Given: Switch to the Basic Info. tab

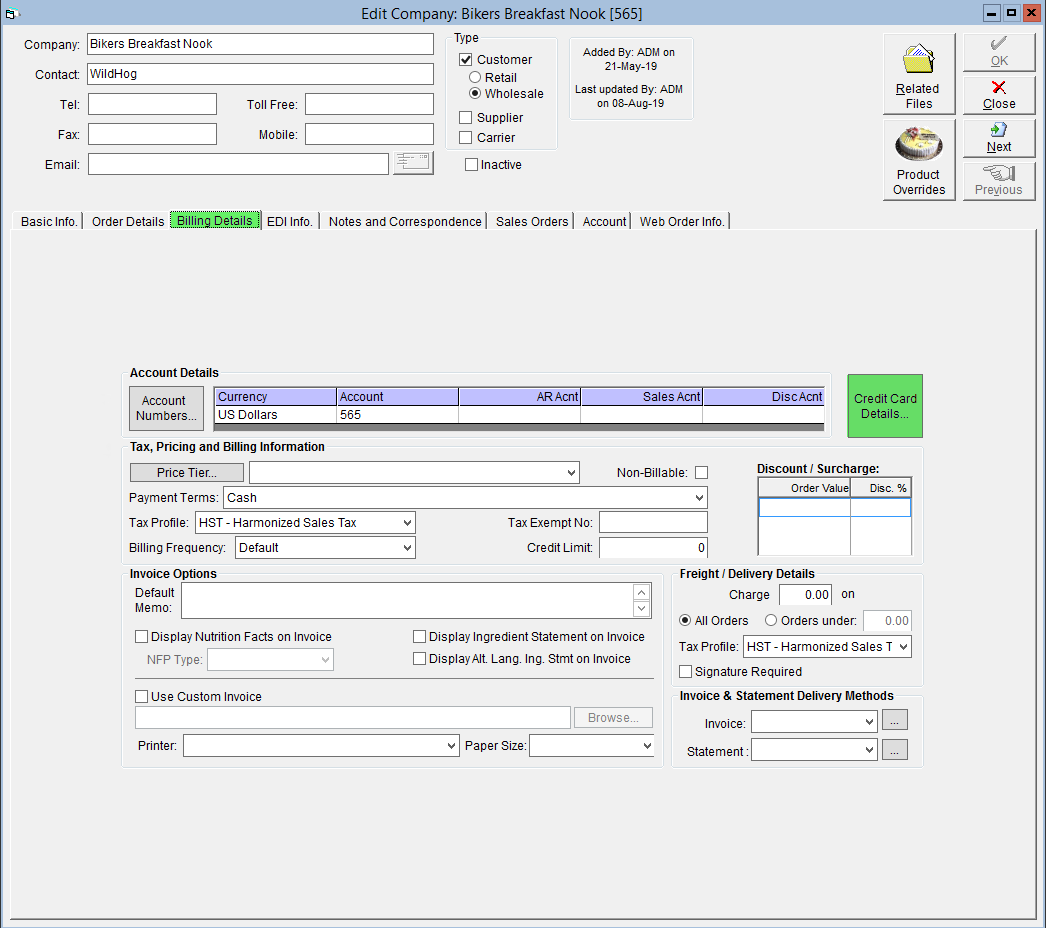Looking at the screenshot, I should pyautogui.click(x=49, y=221).
